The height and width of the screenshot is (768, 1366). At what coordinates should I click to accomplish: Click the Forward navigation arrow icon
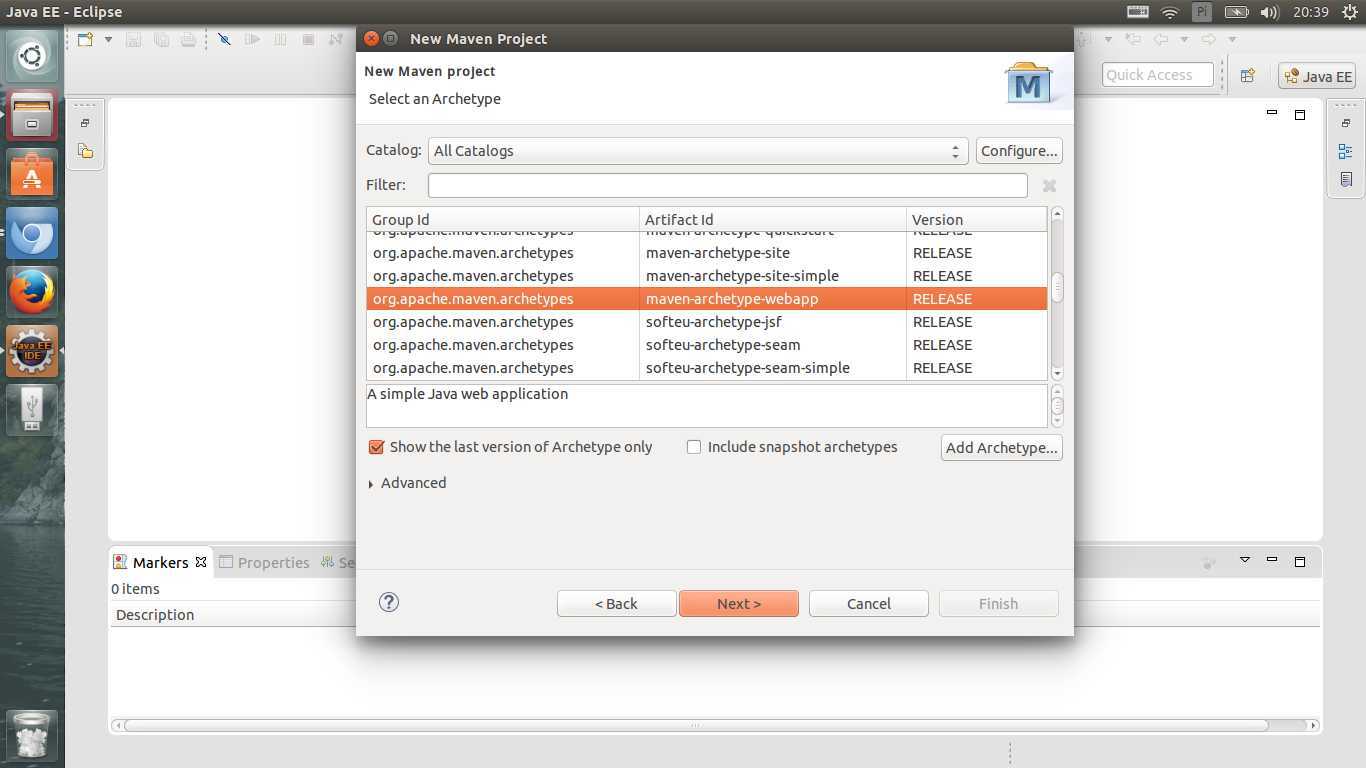[x=1209, y=40]
